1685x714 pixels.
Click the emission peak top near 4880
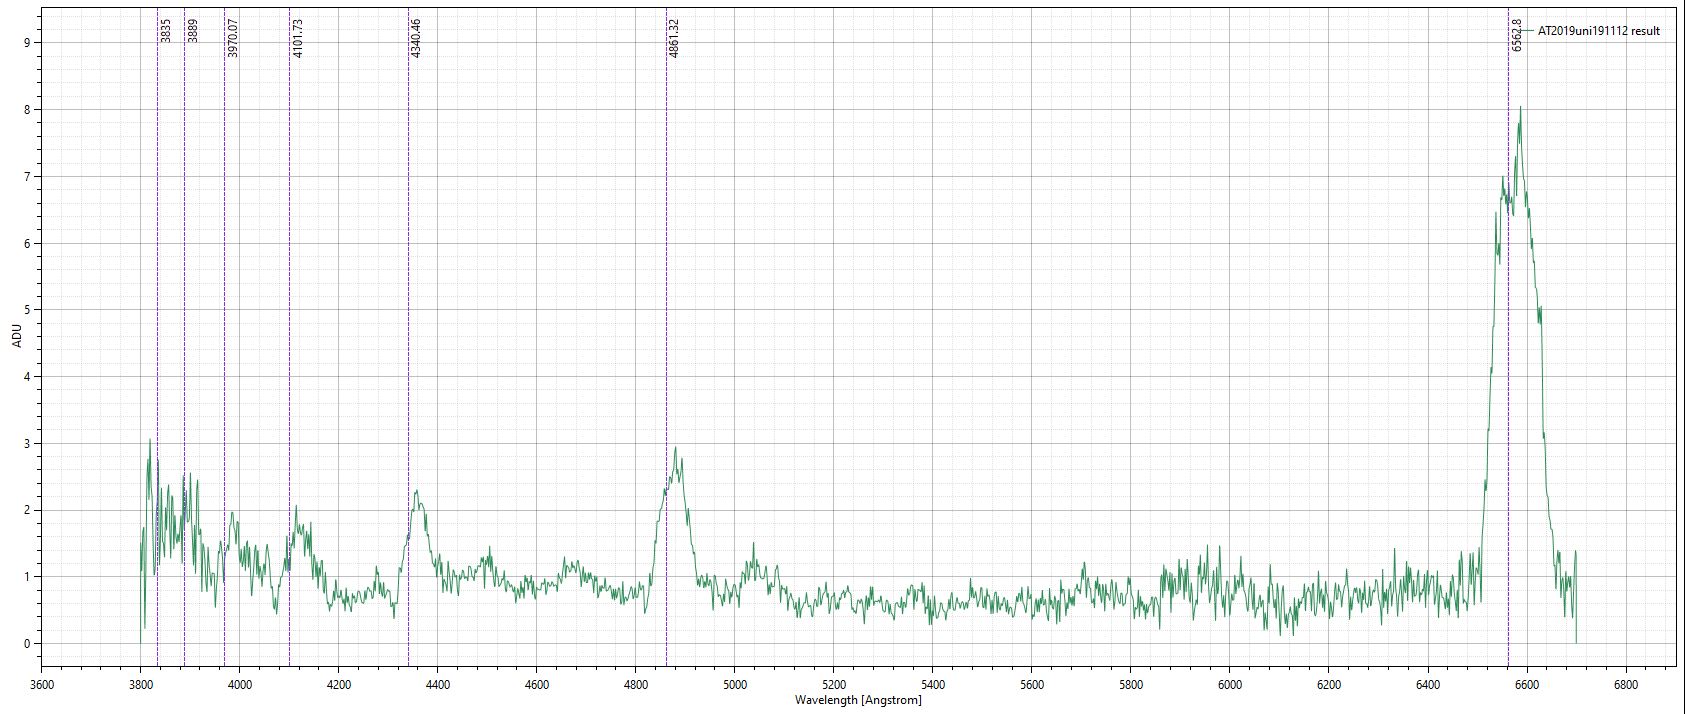[x=677, y=448]
